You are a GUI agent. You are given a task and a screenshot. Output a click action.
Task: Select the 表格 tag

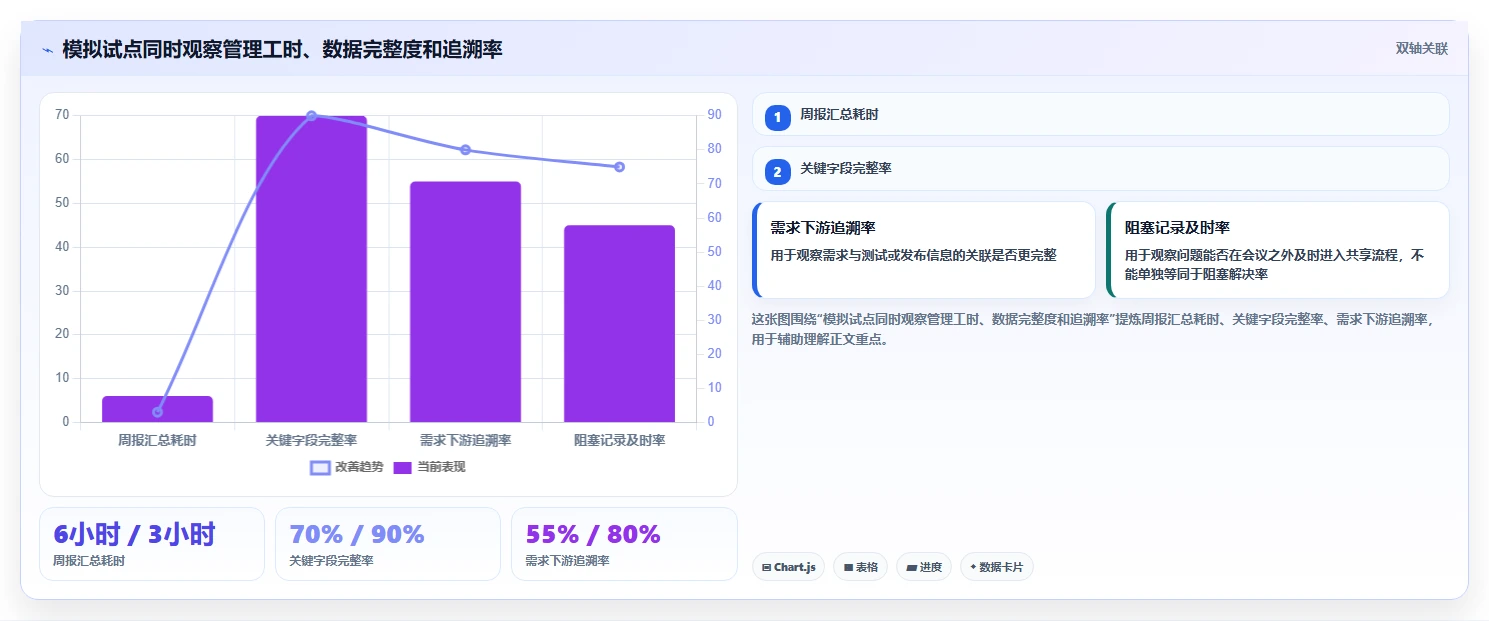(860, 567)
